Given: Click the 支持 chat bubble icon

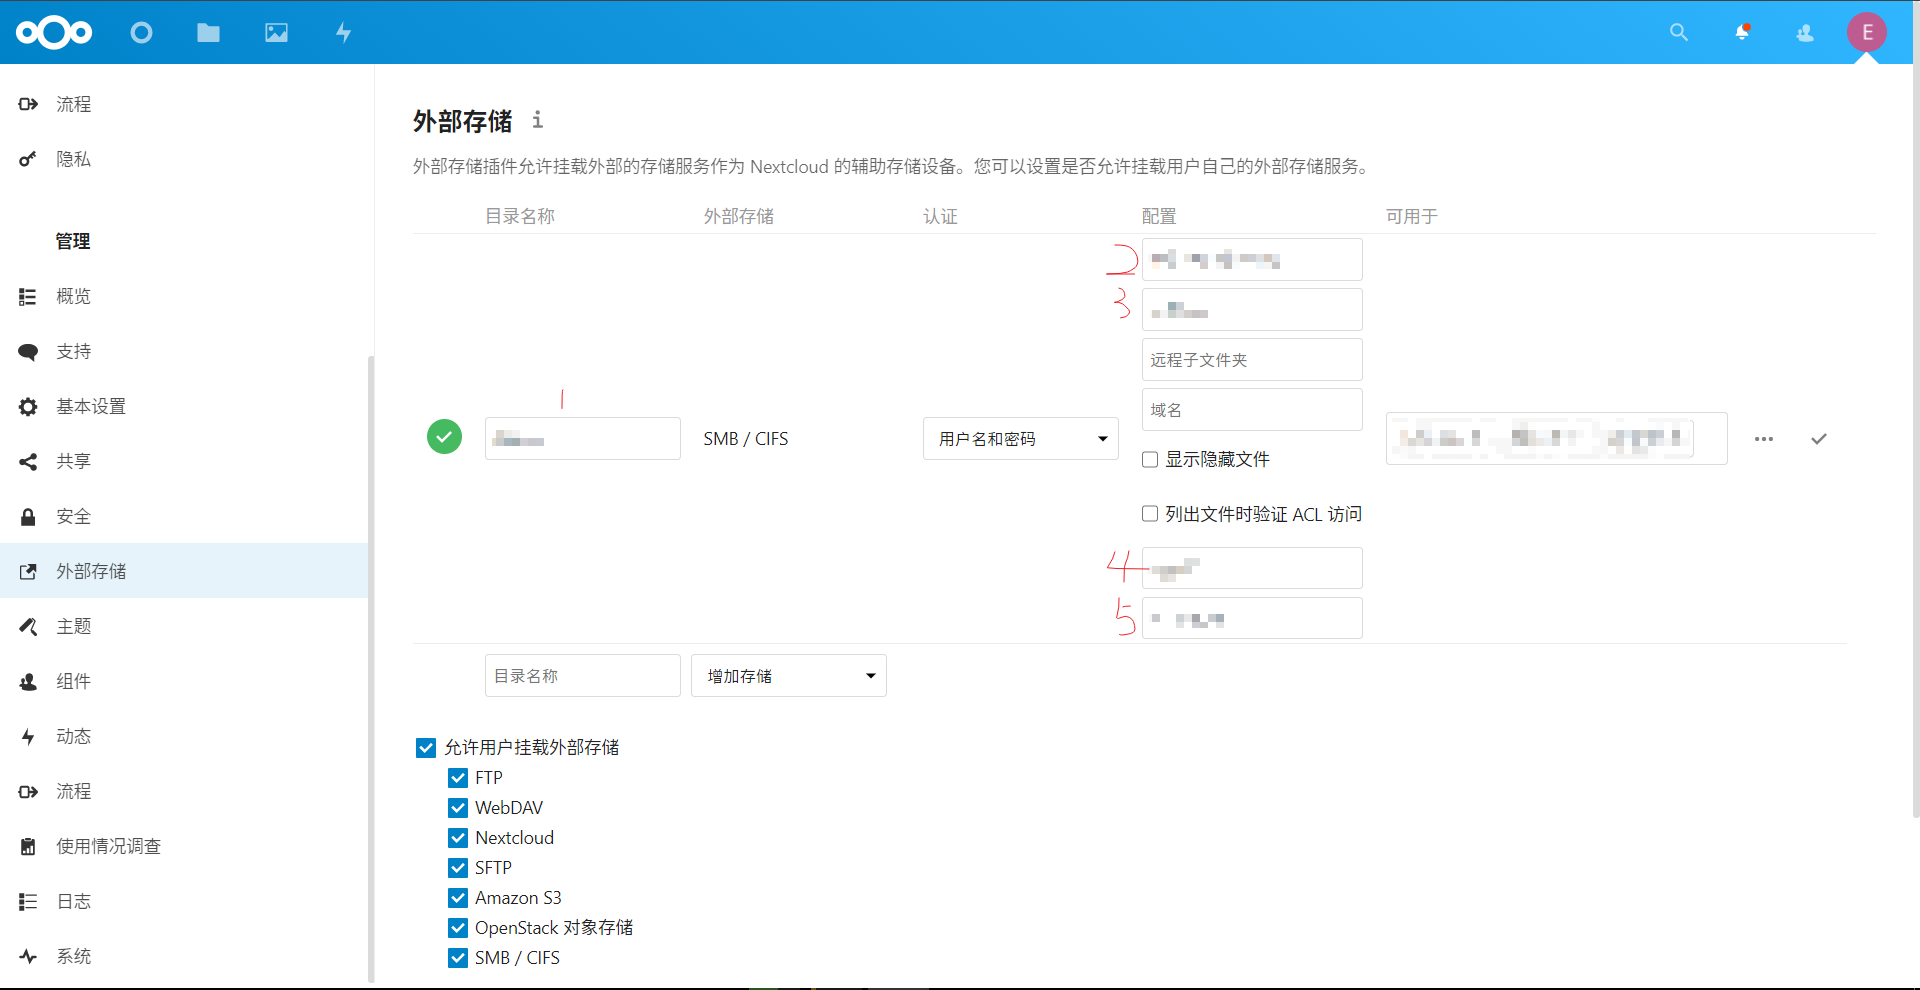Looking at the screenshot, I should point(28,352).
